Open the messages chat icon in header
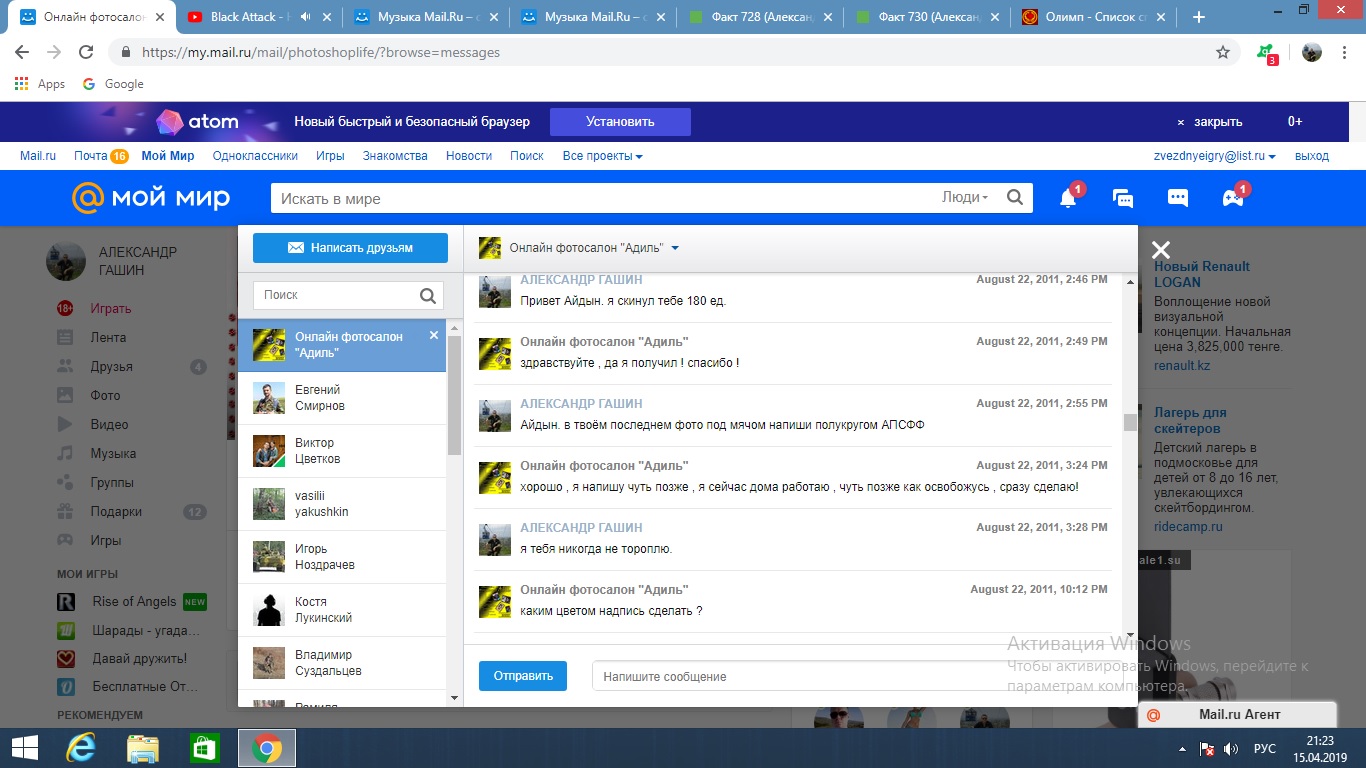1366x768 pixels. pyautogui.click(x=1123, y=198)
